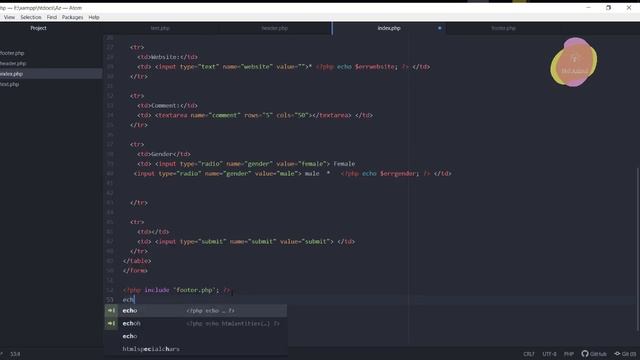The width and height of the screenshot is (640, 360).
Task: Select the Project tree view tab
Action: click(x=38, y=28)
